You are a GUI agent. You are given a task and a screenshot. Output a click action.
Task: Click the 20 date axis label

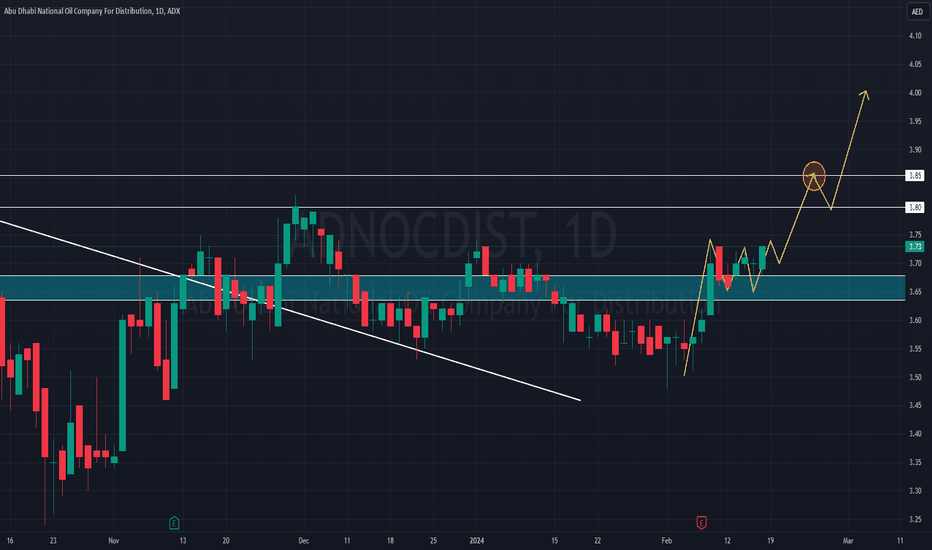[x=226, y=540]
